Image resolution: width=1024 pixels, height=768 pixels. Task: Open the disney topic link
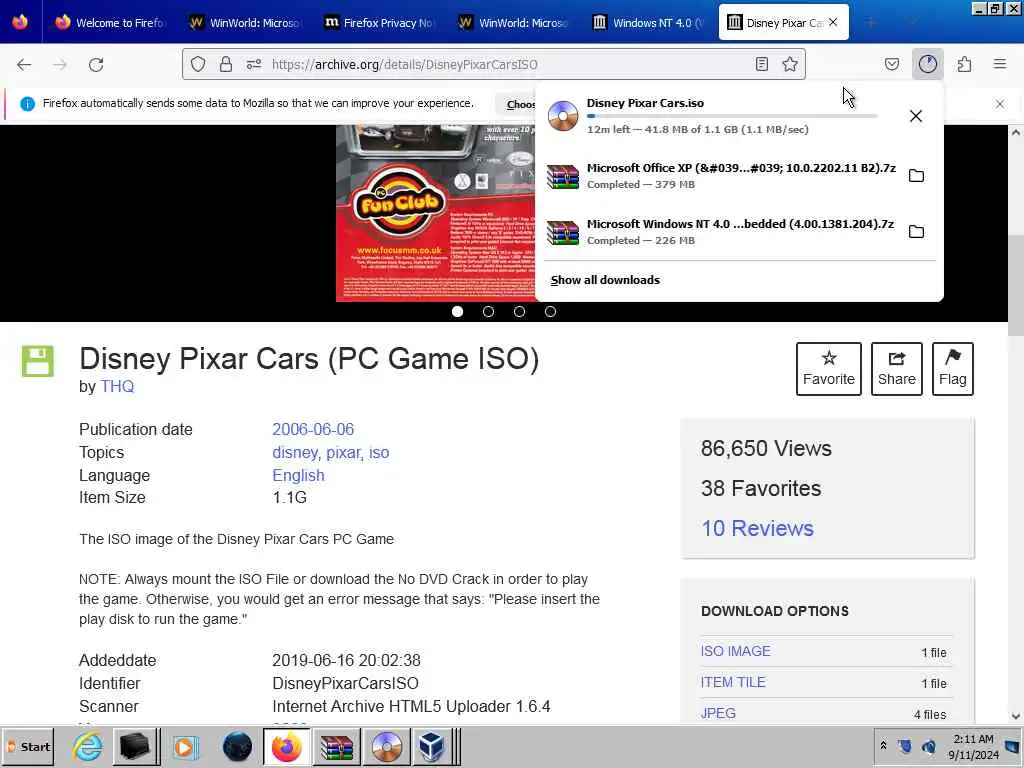click(x=295, y=453)
